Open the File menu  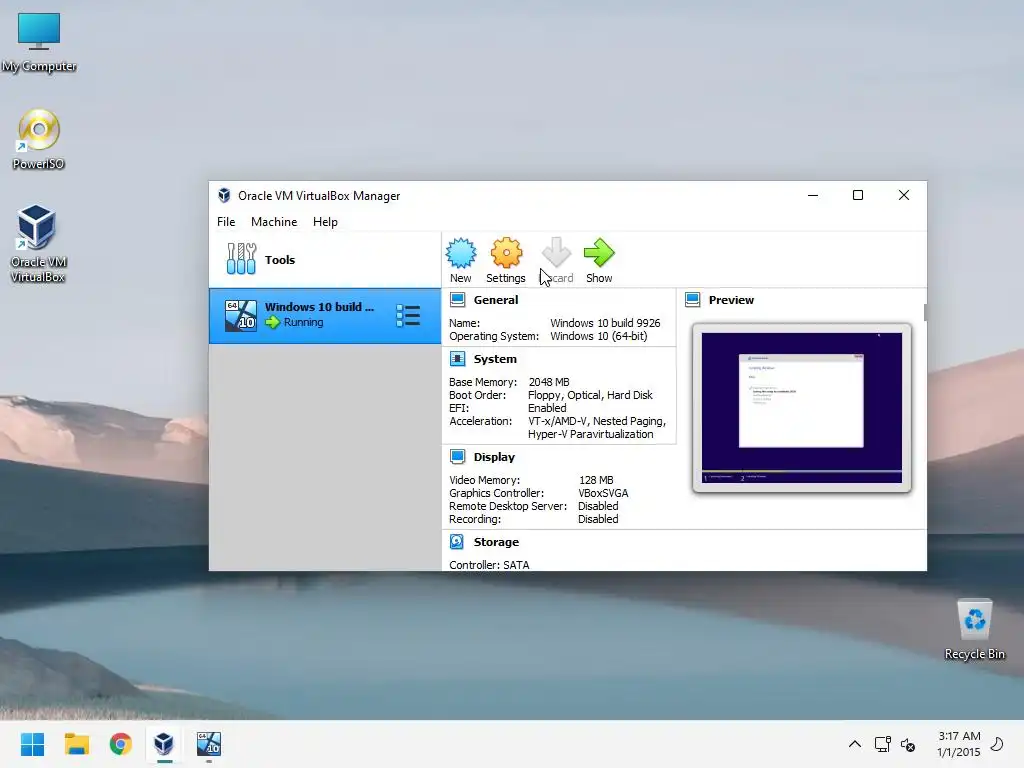(x=226, y=221)
